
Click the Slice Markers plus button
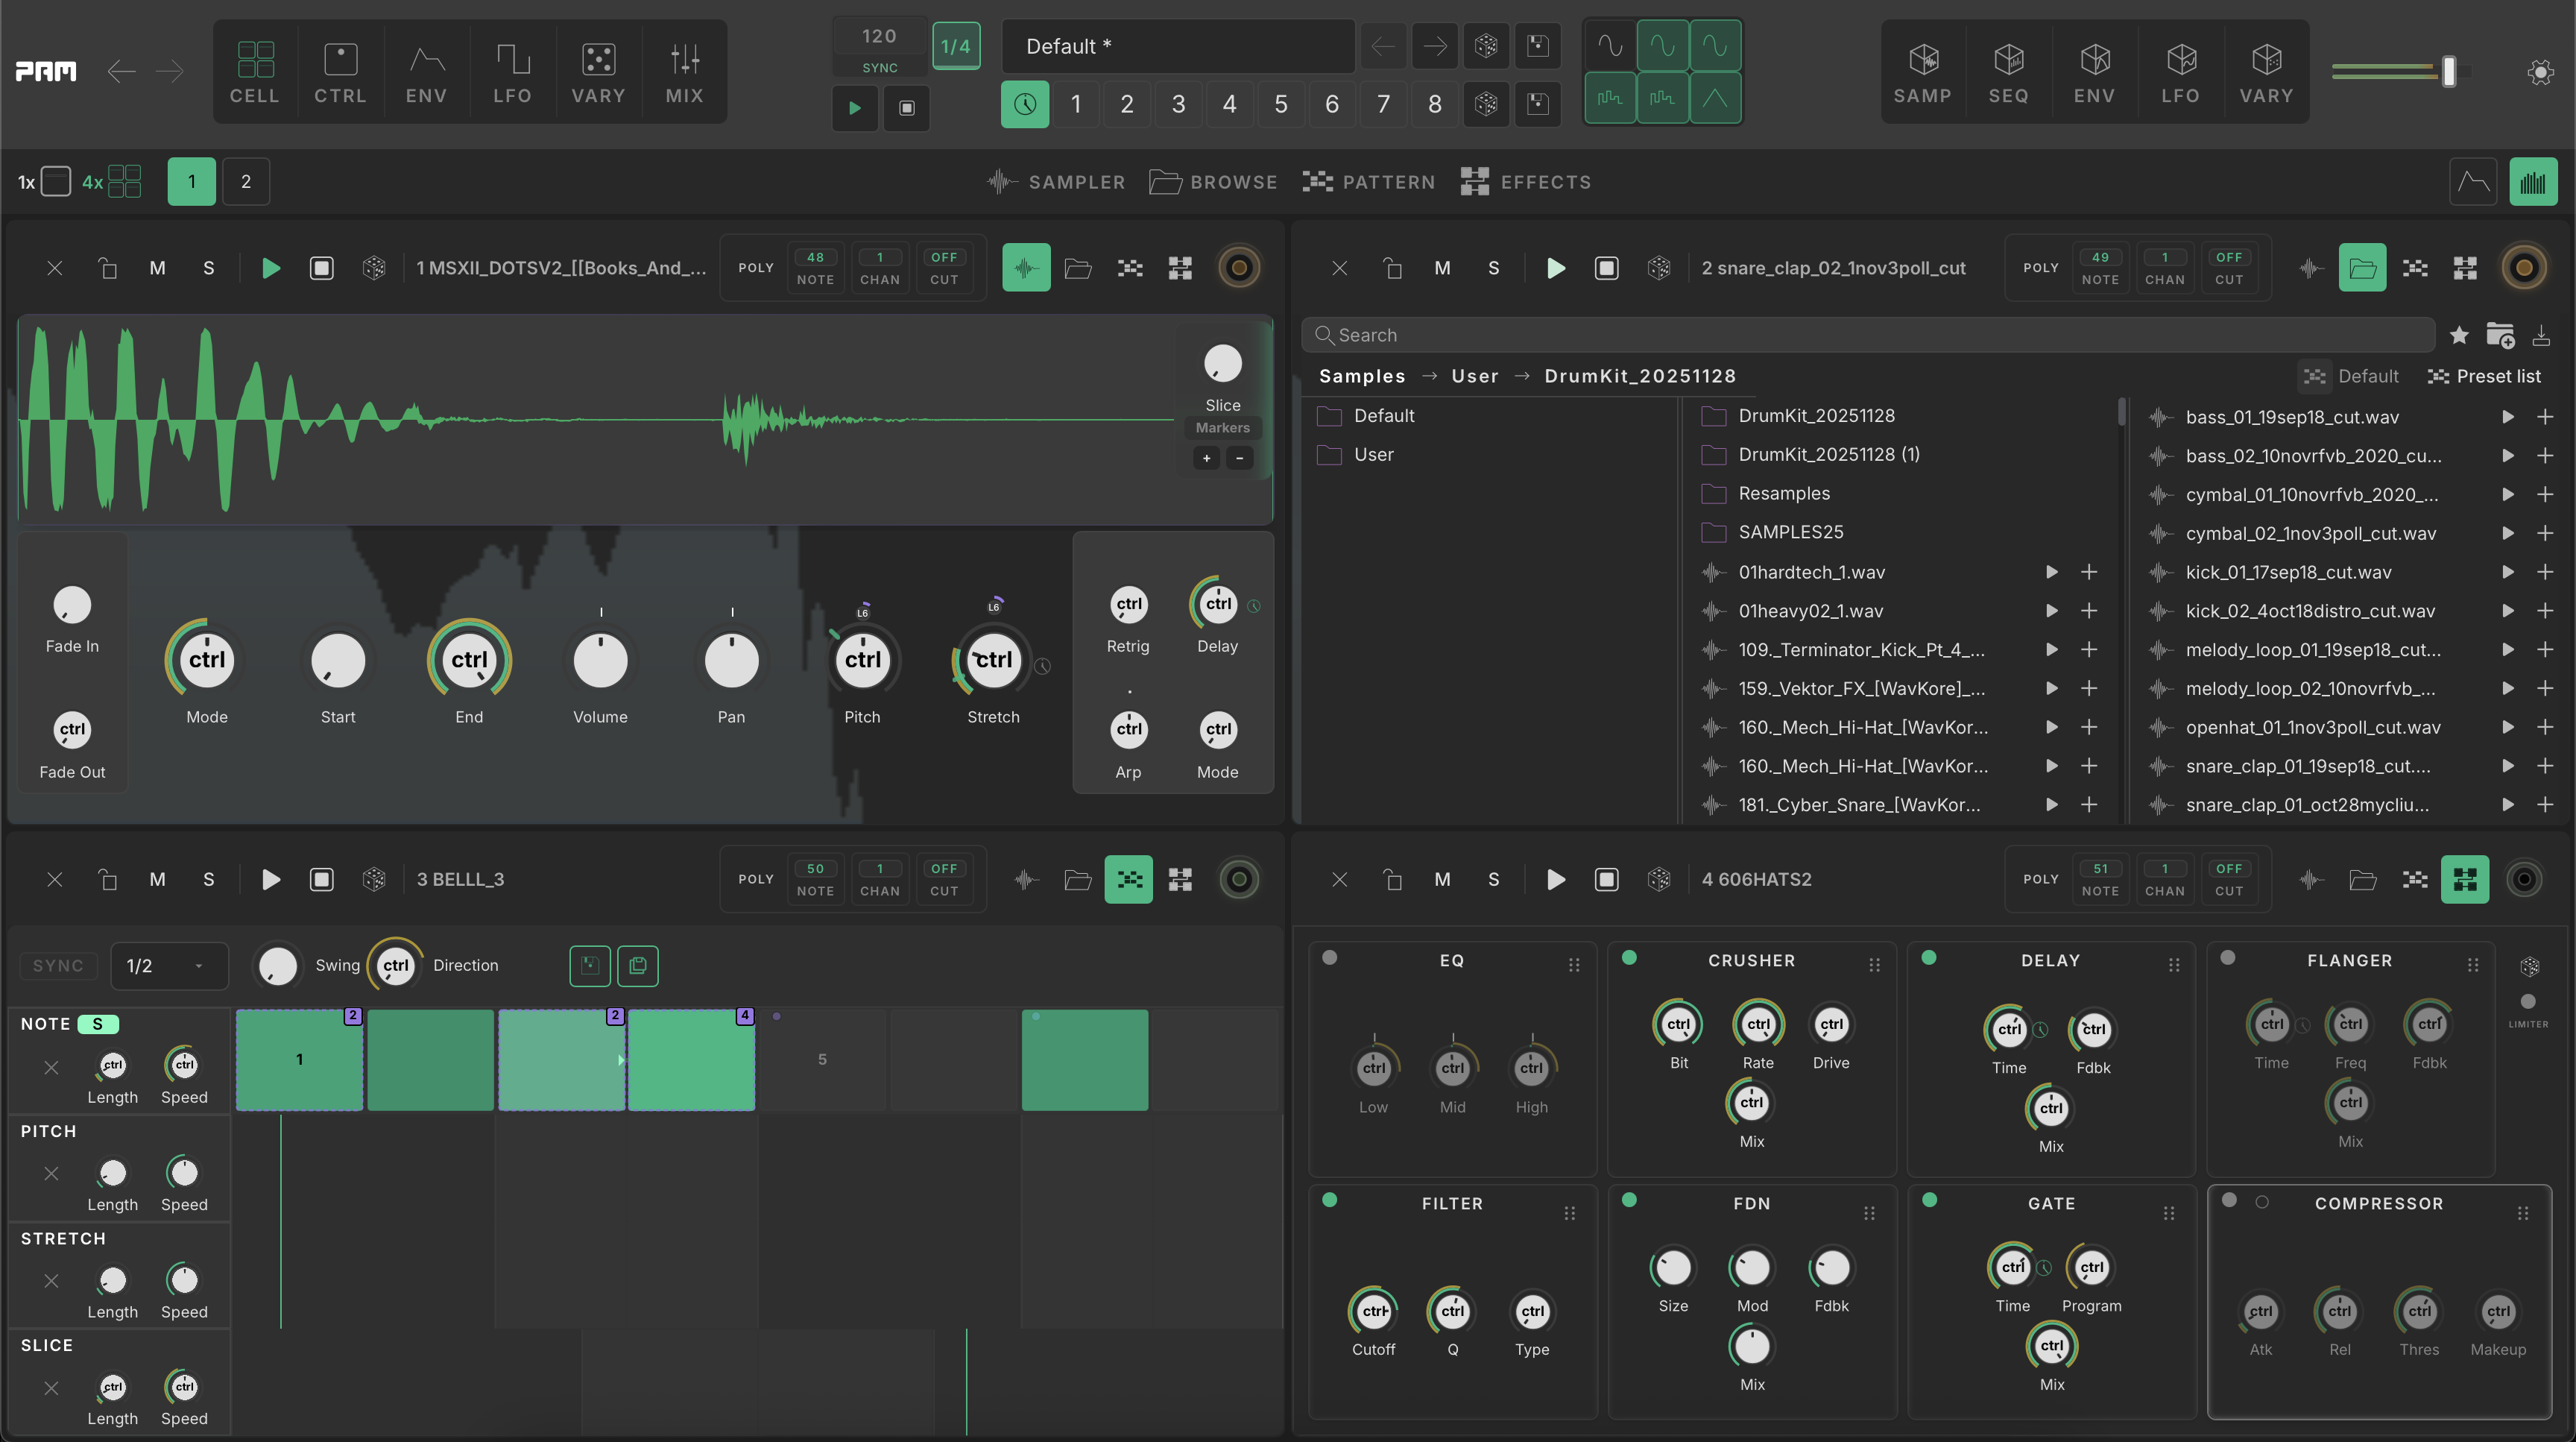tap(1206, 458)
